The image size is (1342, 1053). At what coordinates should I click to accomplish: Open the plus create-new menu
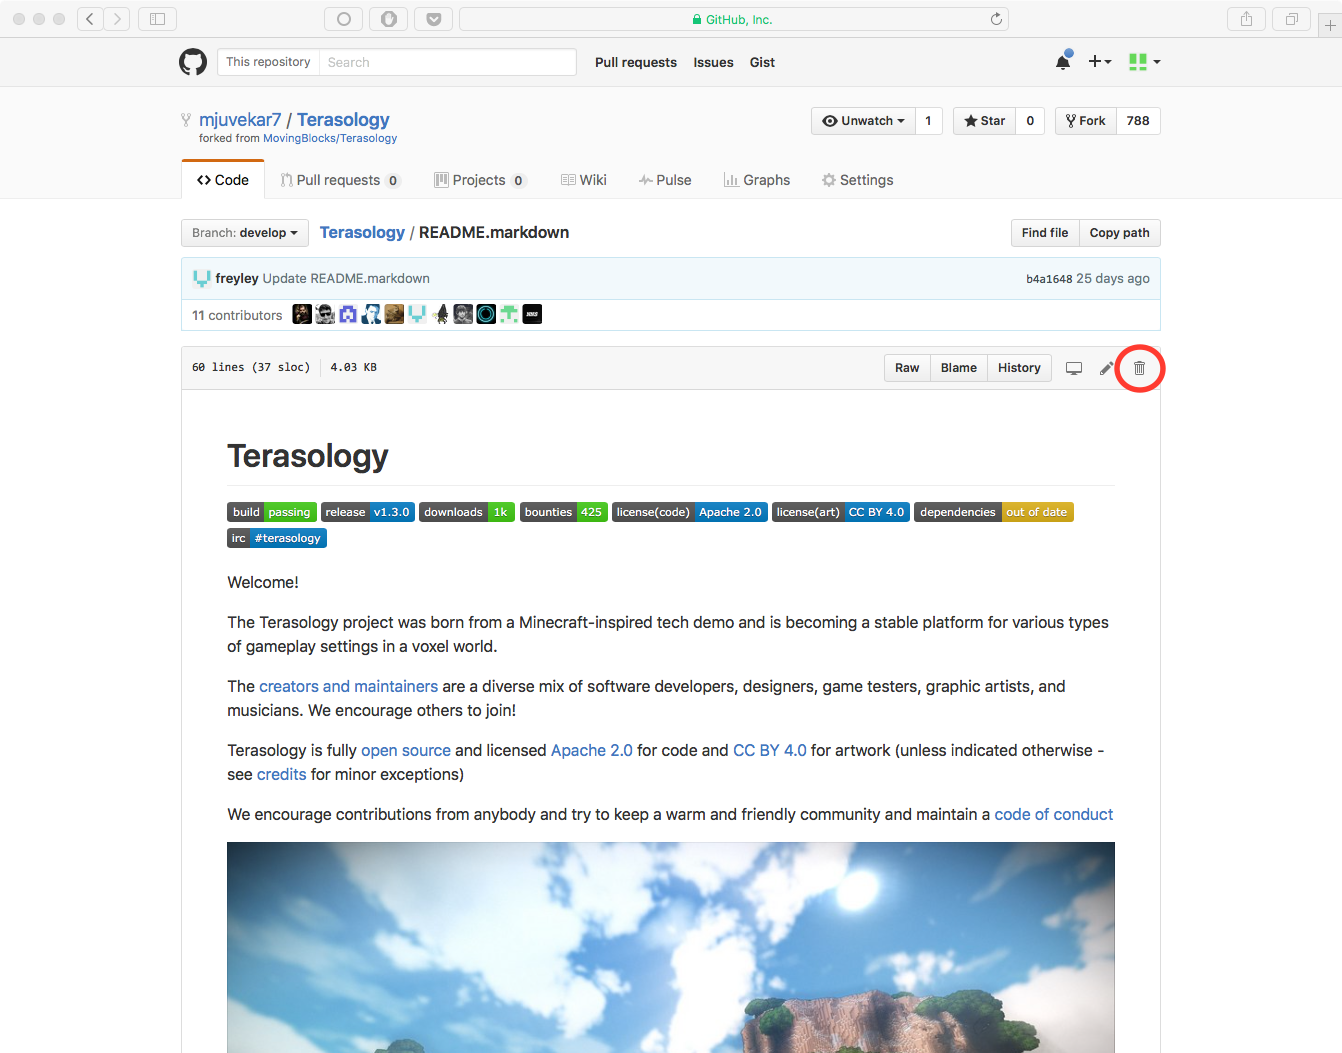tap(1099, 61)
